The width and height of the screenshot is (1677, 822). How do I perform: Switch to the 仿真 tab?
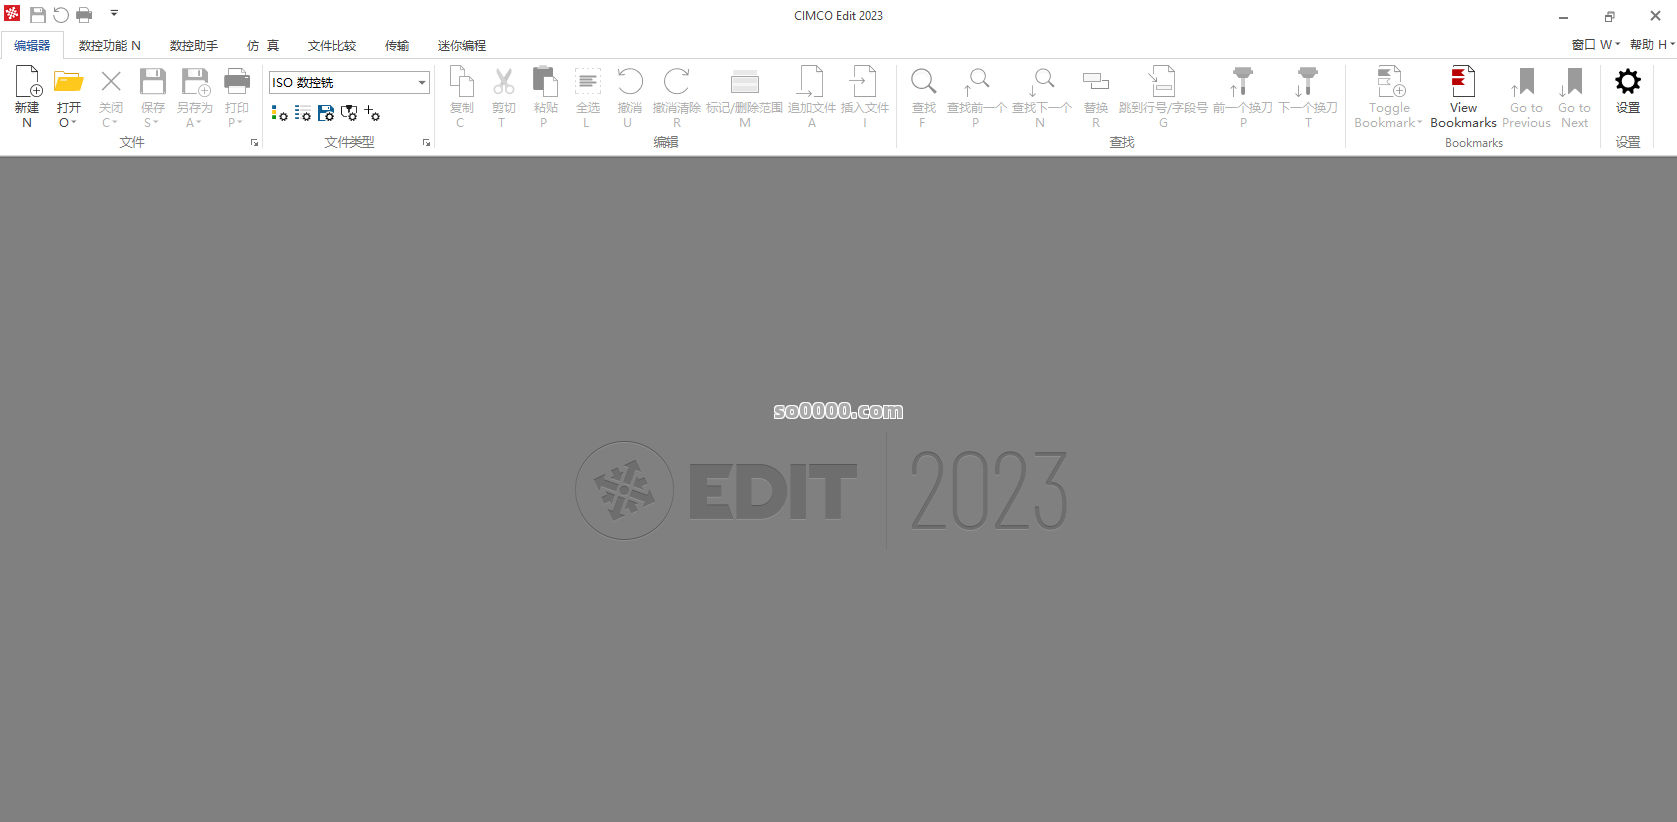click(263, 46)
